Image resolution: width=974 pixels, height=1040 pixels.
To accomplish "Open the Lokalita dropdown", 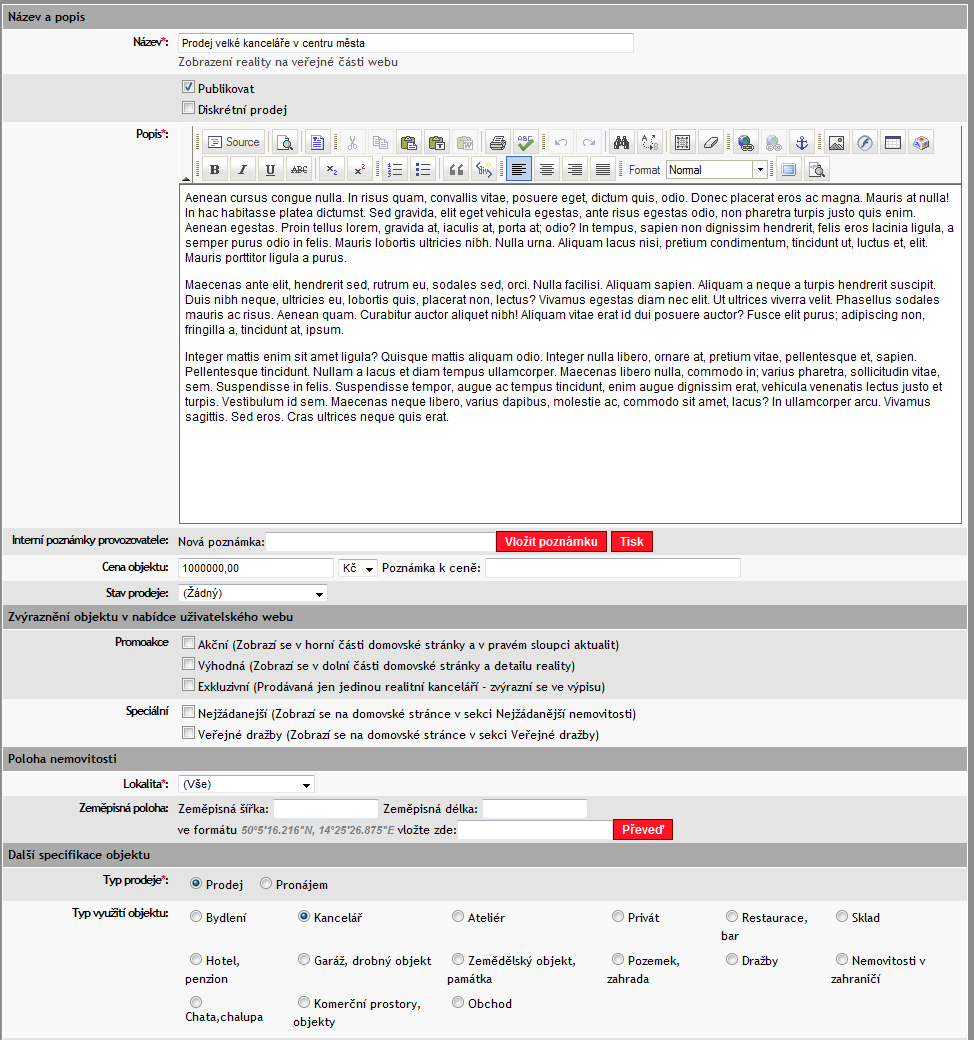I will 246,784.
